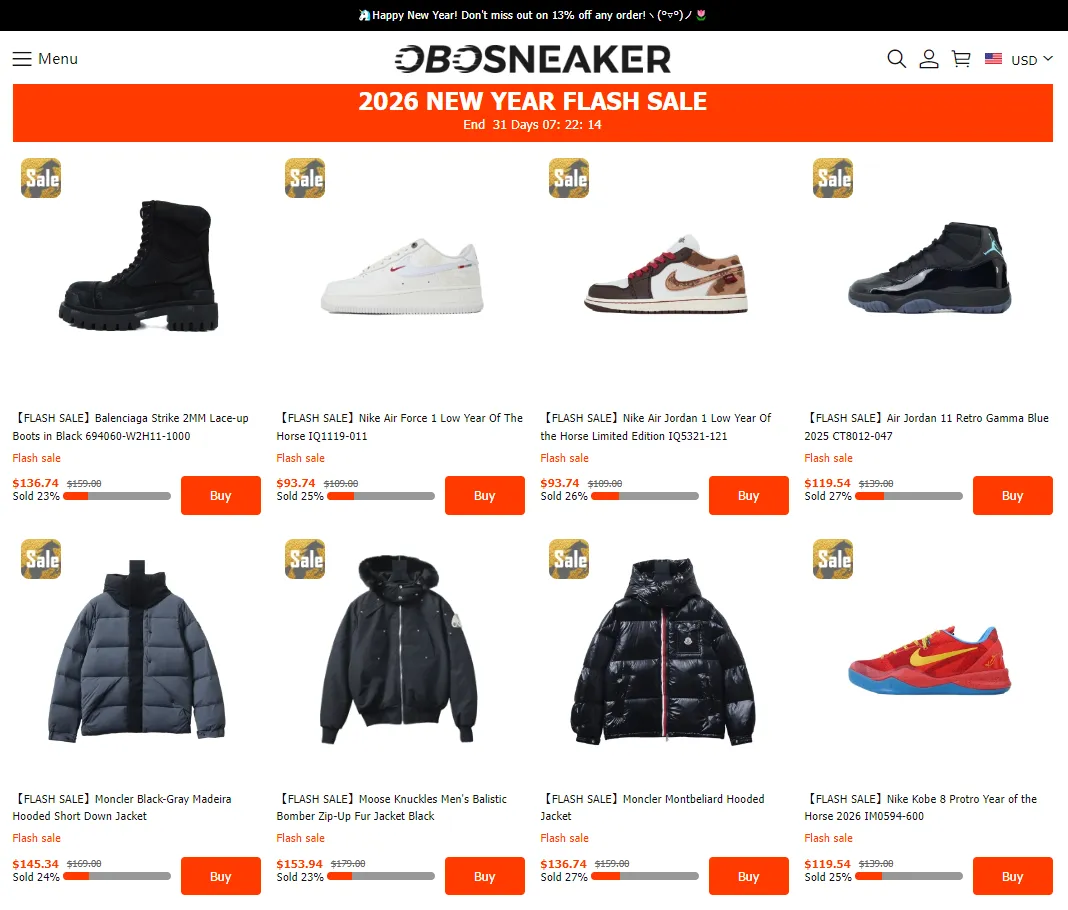Screen dimensions: 1068x910
Task: Open the user account icon
Action: [928, 59]
